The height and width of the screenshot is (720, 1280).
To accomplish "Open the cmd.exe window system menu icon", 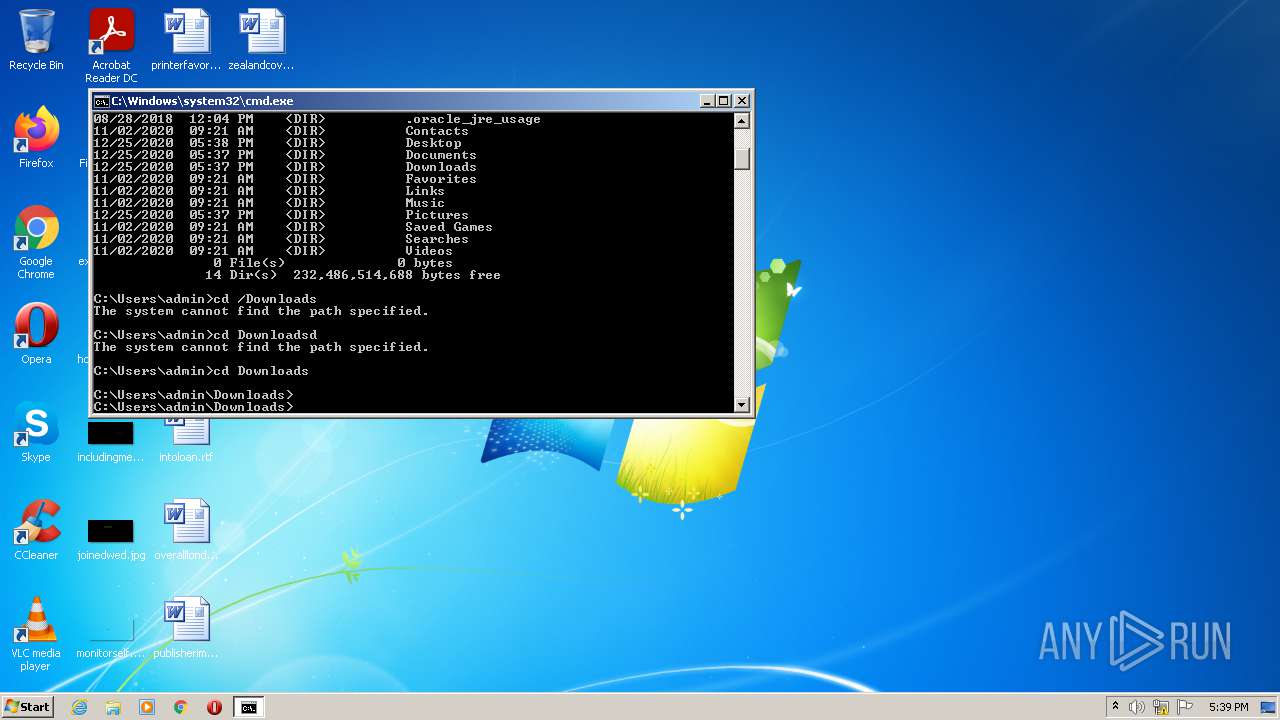I will (101, 101).
